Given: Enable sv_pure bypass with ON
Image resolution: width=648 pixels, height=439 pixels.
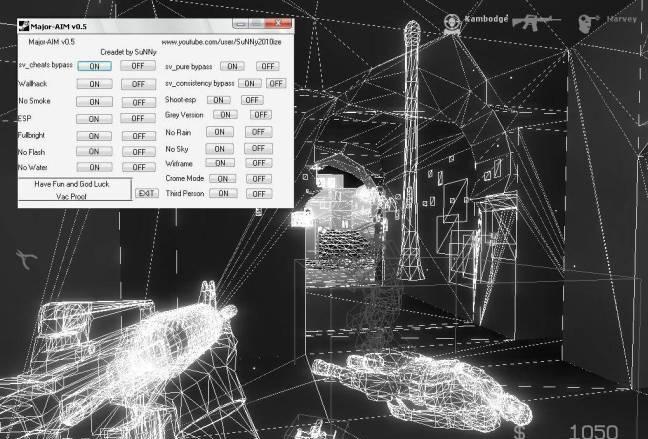Looking at the screenshot, I should [232, 66].
